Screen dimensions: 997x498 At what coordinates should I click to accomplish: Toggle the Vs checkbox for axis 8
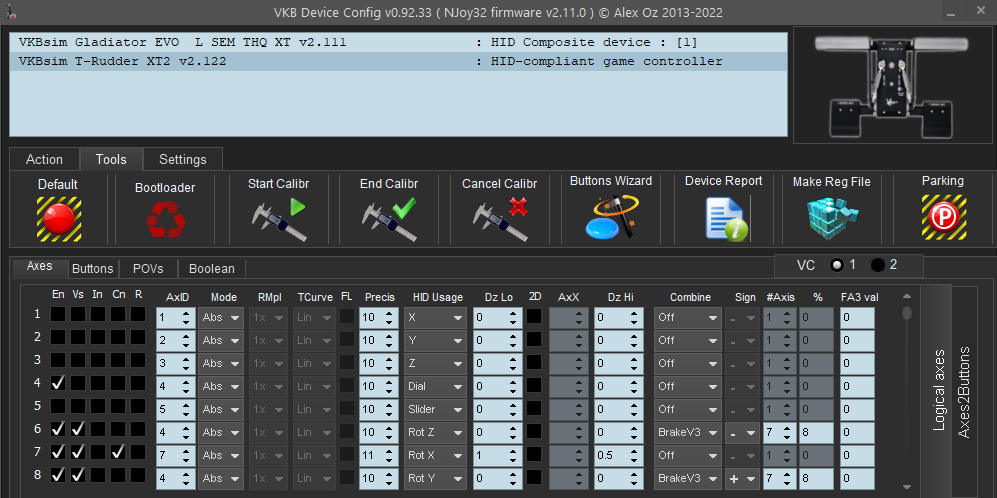pos(78,474)
